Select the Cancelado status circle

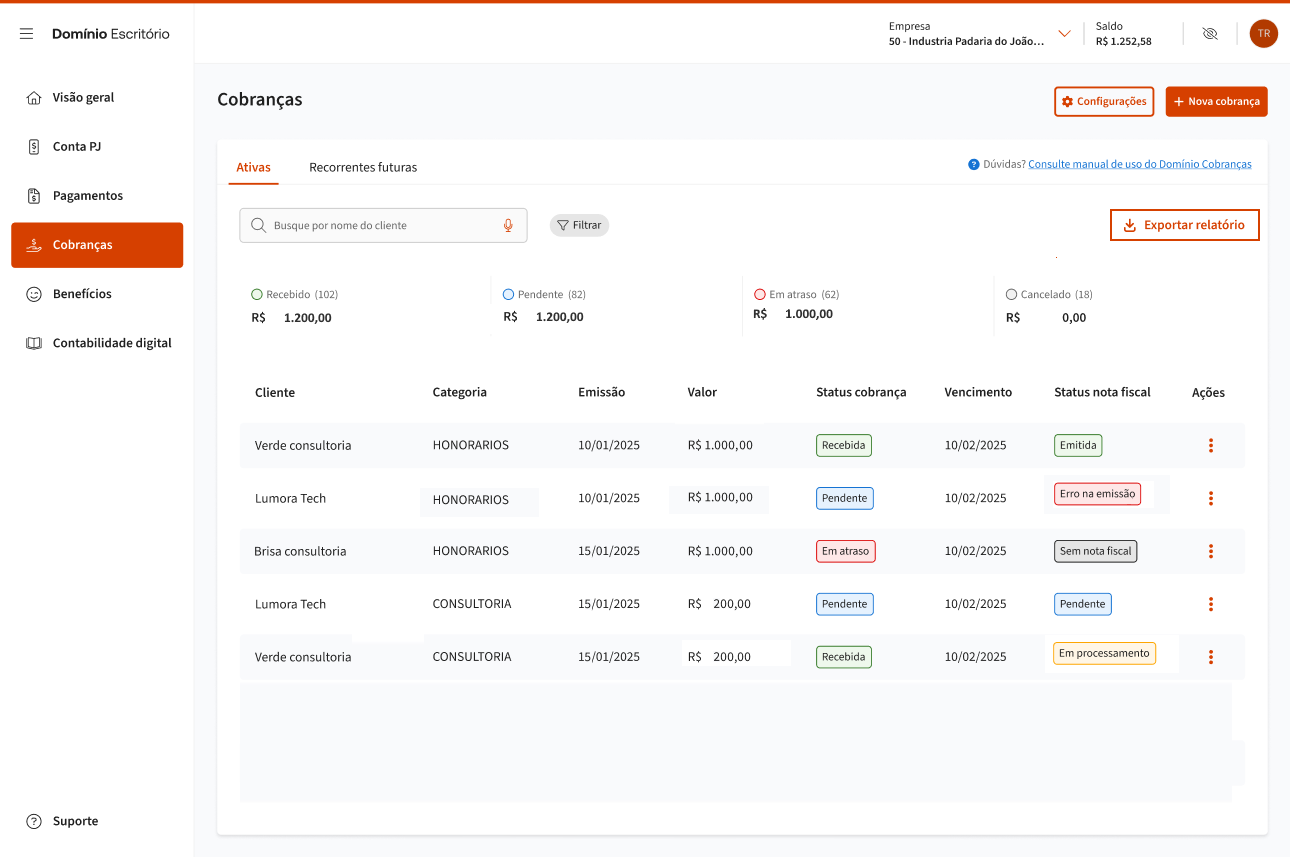[1012, 295]
